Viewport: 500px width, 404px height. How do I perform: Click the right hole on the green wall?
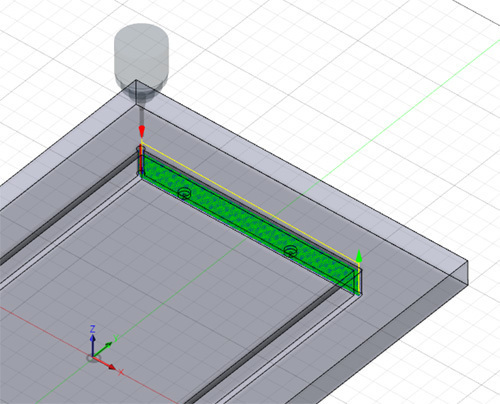291,251
